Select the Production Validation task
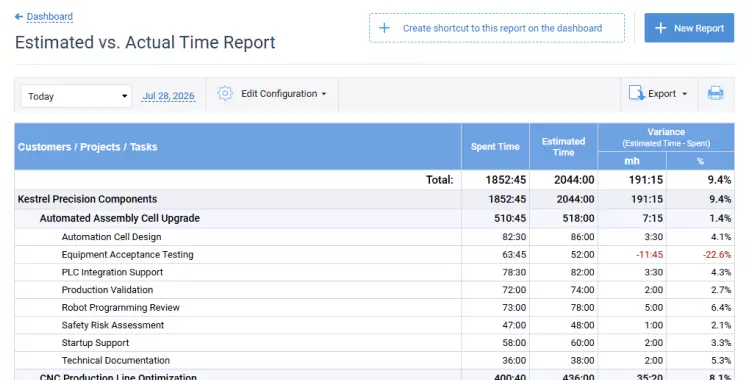This screenshot has width=750, height=380. pos(374,290)
